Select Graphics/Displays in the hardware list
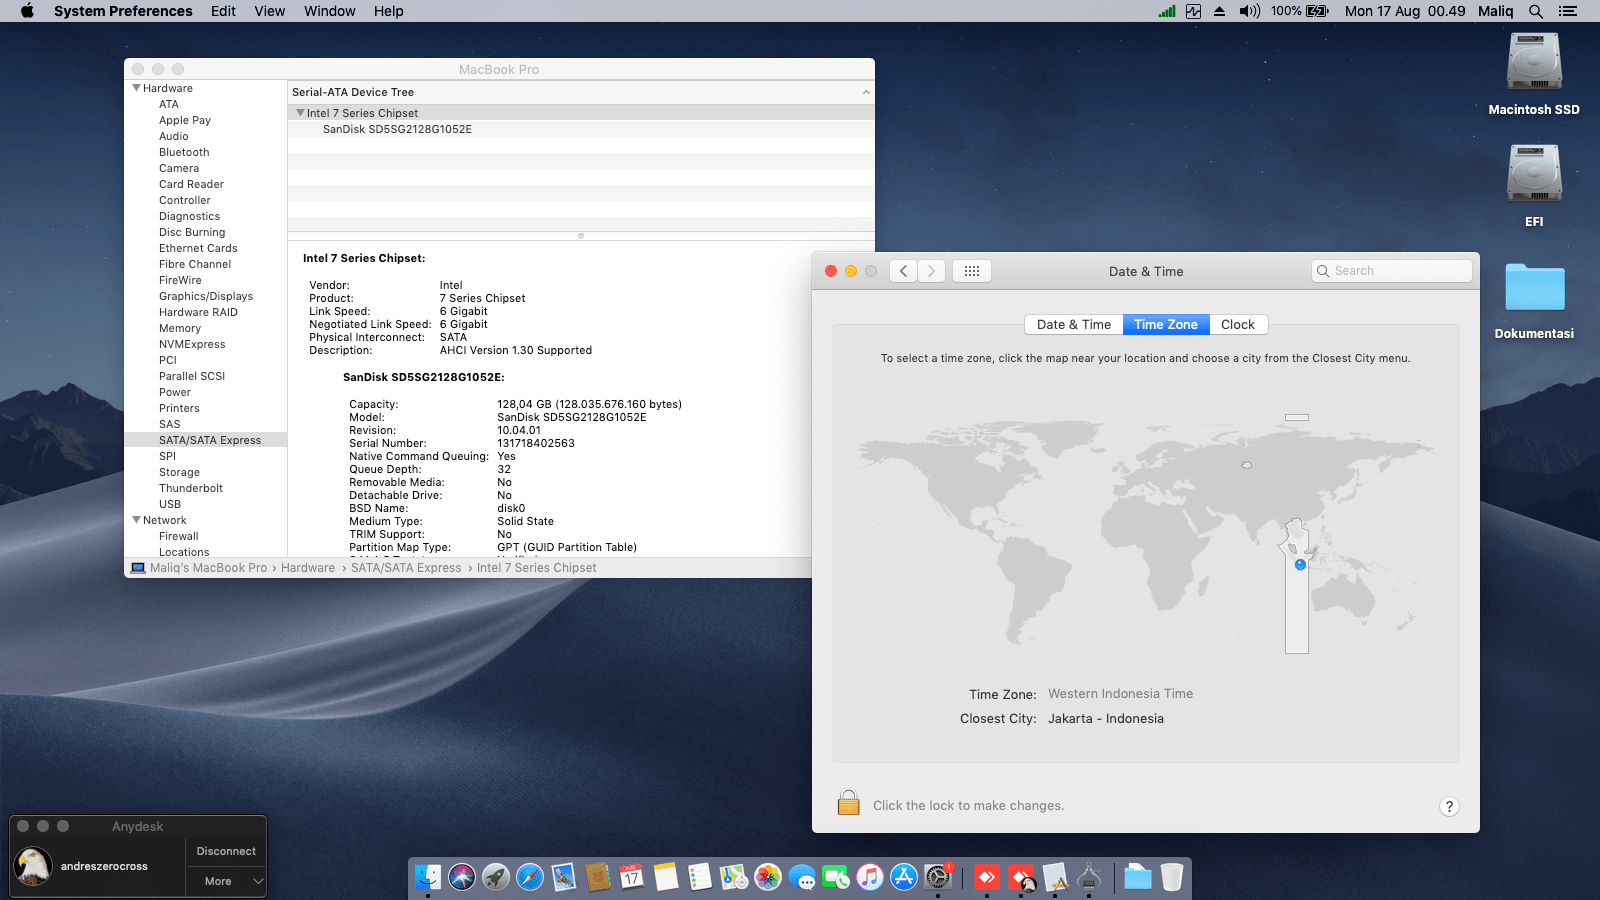1600x900 pixels. 206,296
